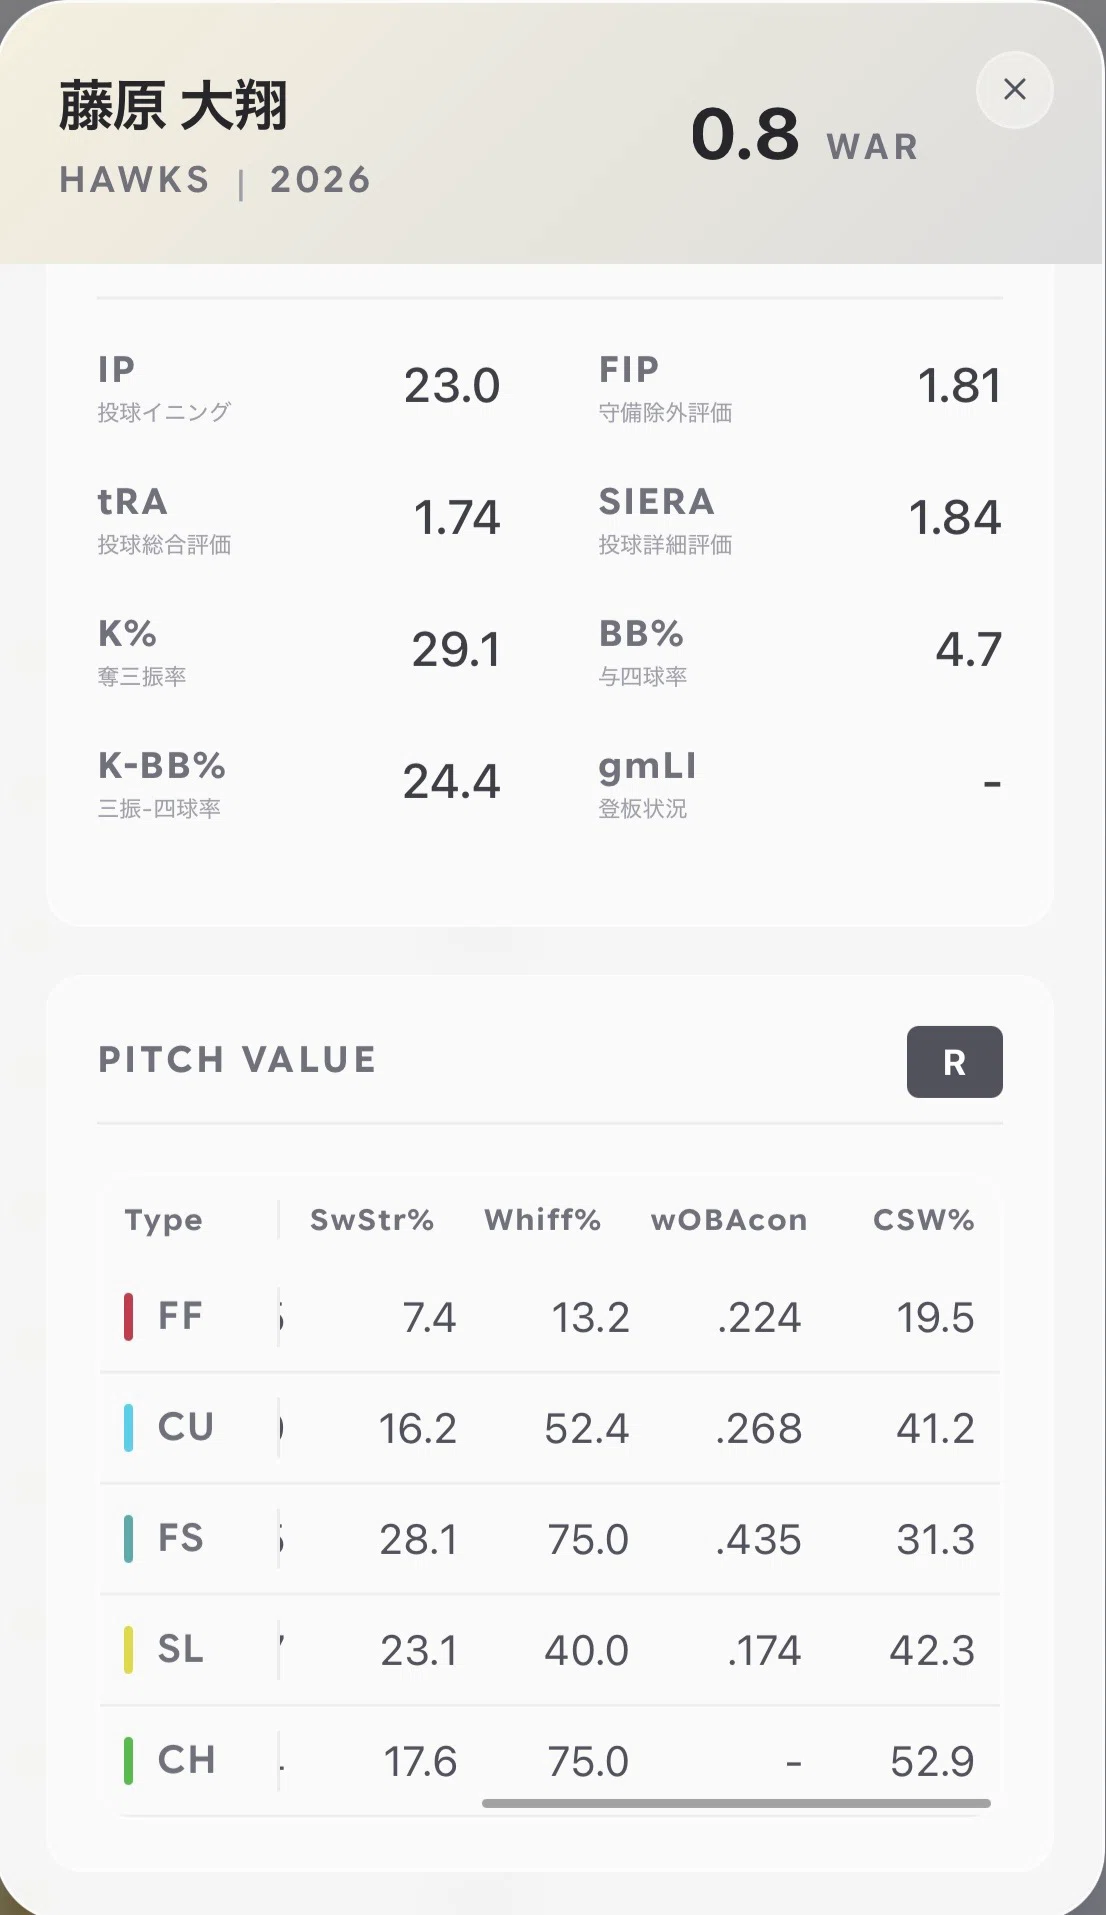Click the Type column header
The image size is (1106, 1915).
163,1221
